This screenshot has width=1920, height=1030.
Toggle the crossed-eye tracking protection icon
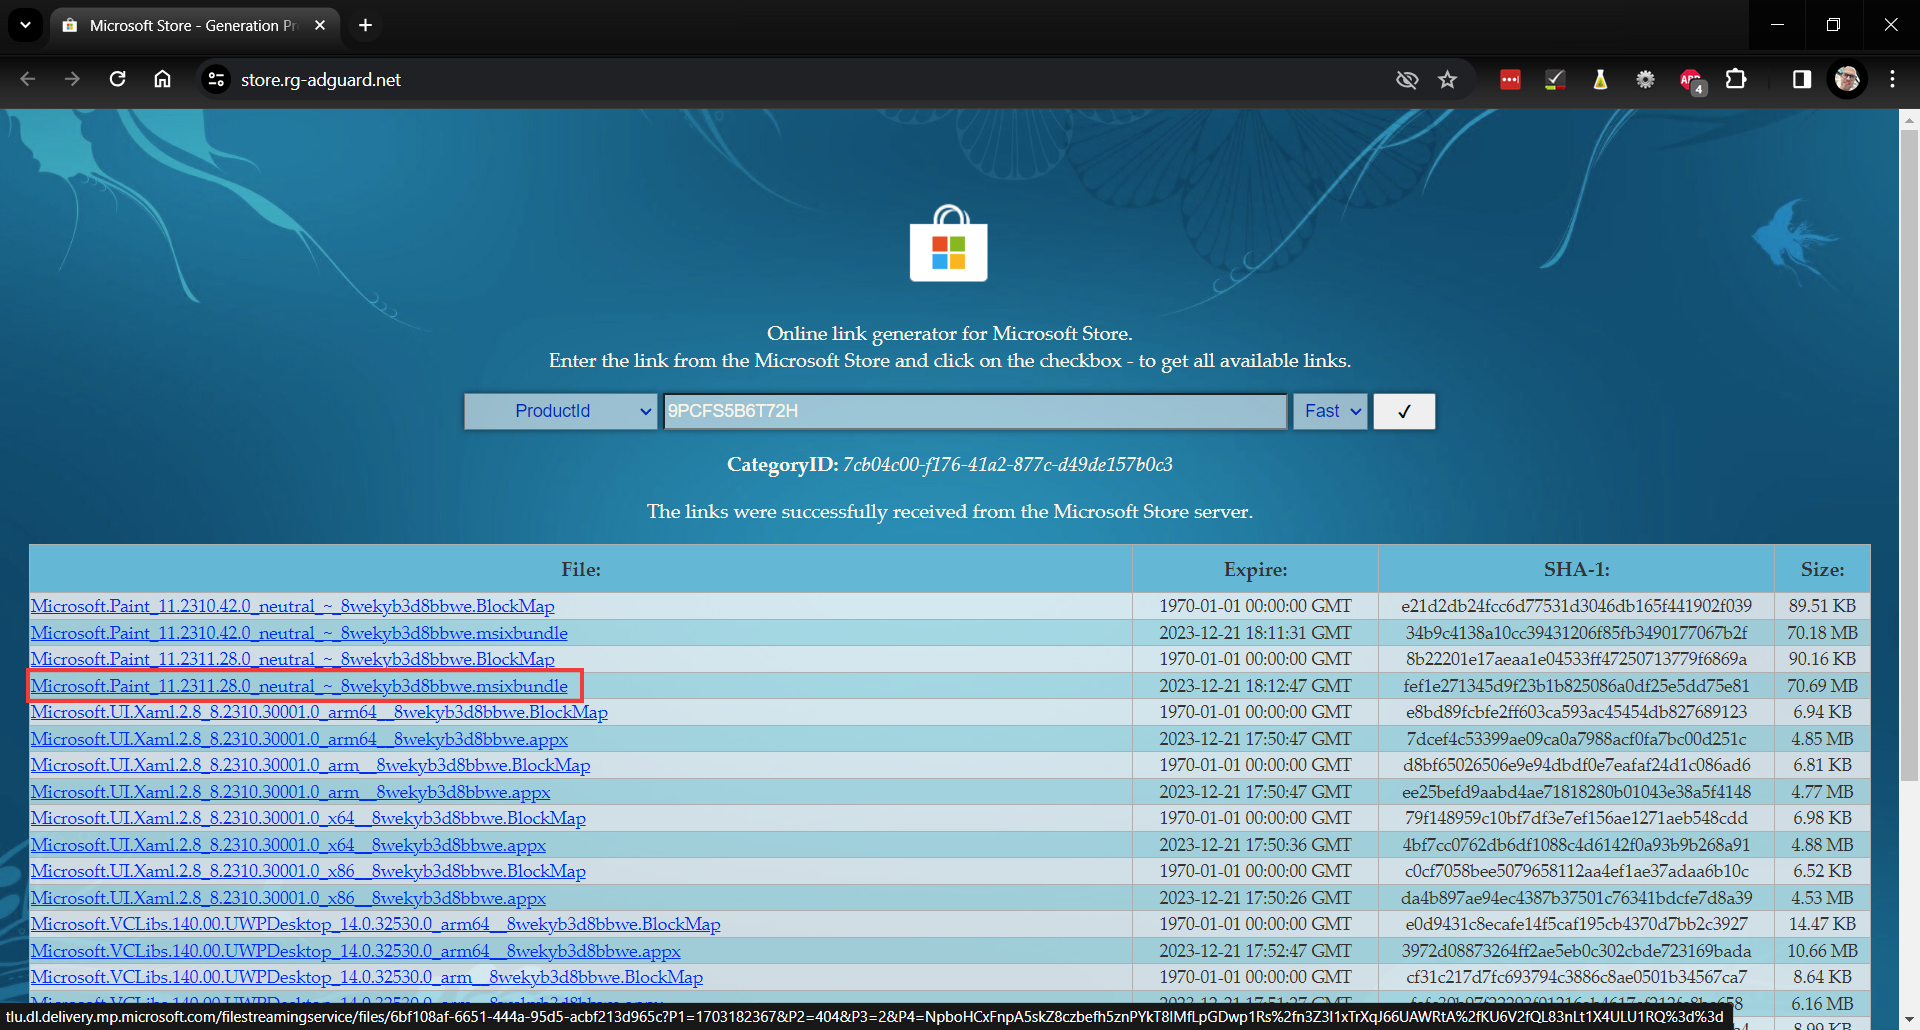1407,79
